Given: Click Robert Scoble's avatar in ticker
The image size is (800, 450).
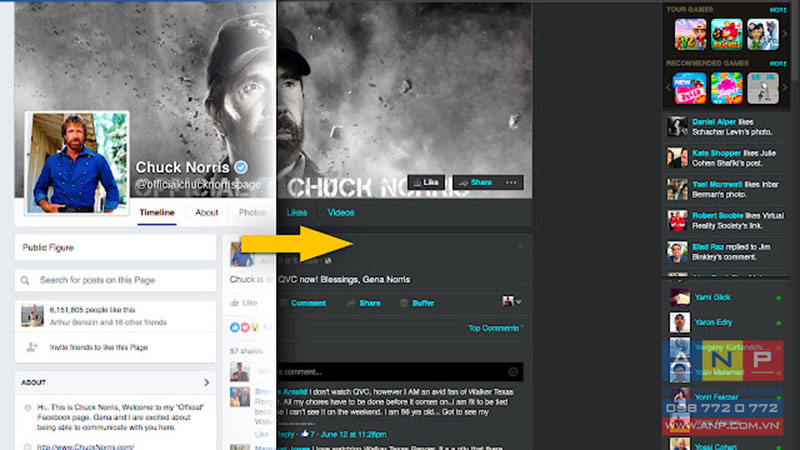Looking at the screenshot, I should [678, 220].
